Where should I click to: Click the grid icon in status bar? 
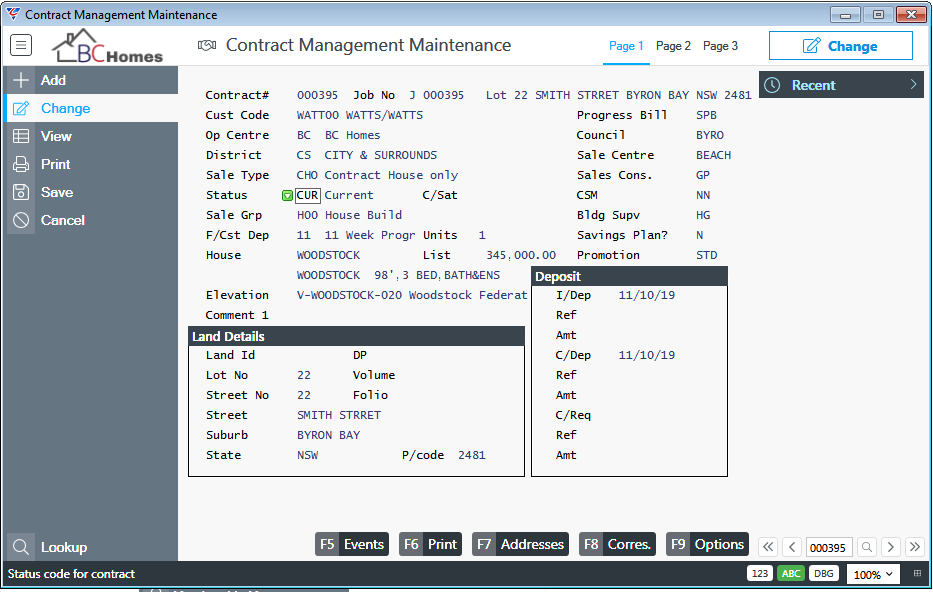coord(917,574)
